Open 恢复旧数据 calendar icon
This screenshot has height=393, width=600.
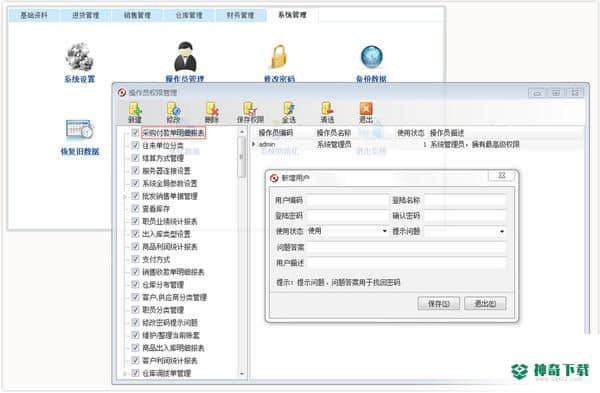(80, 129)
